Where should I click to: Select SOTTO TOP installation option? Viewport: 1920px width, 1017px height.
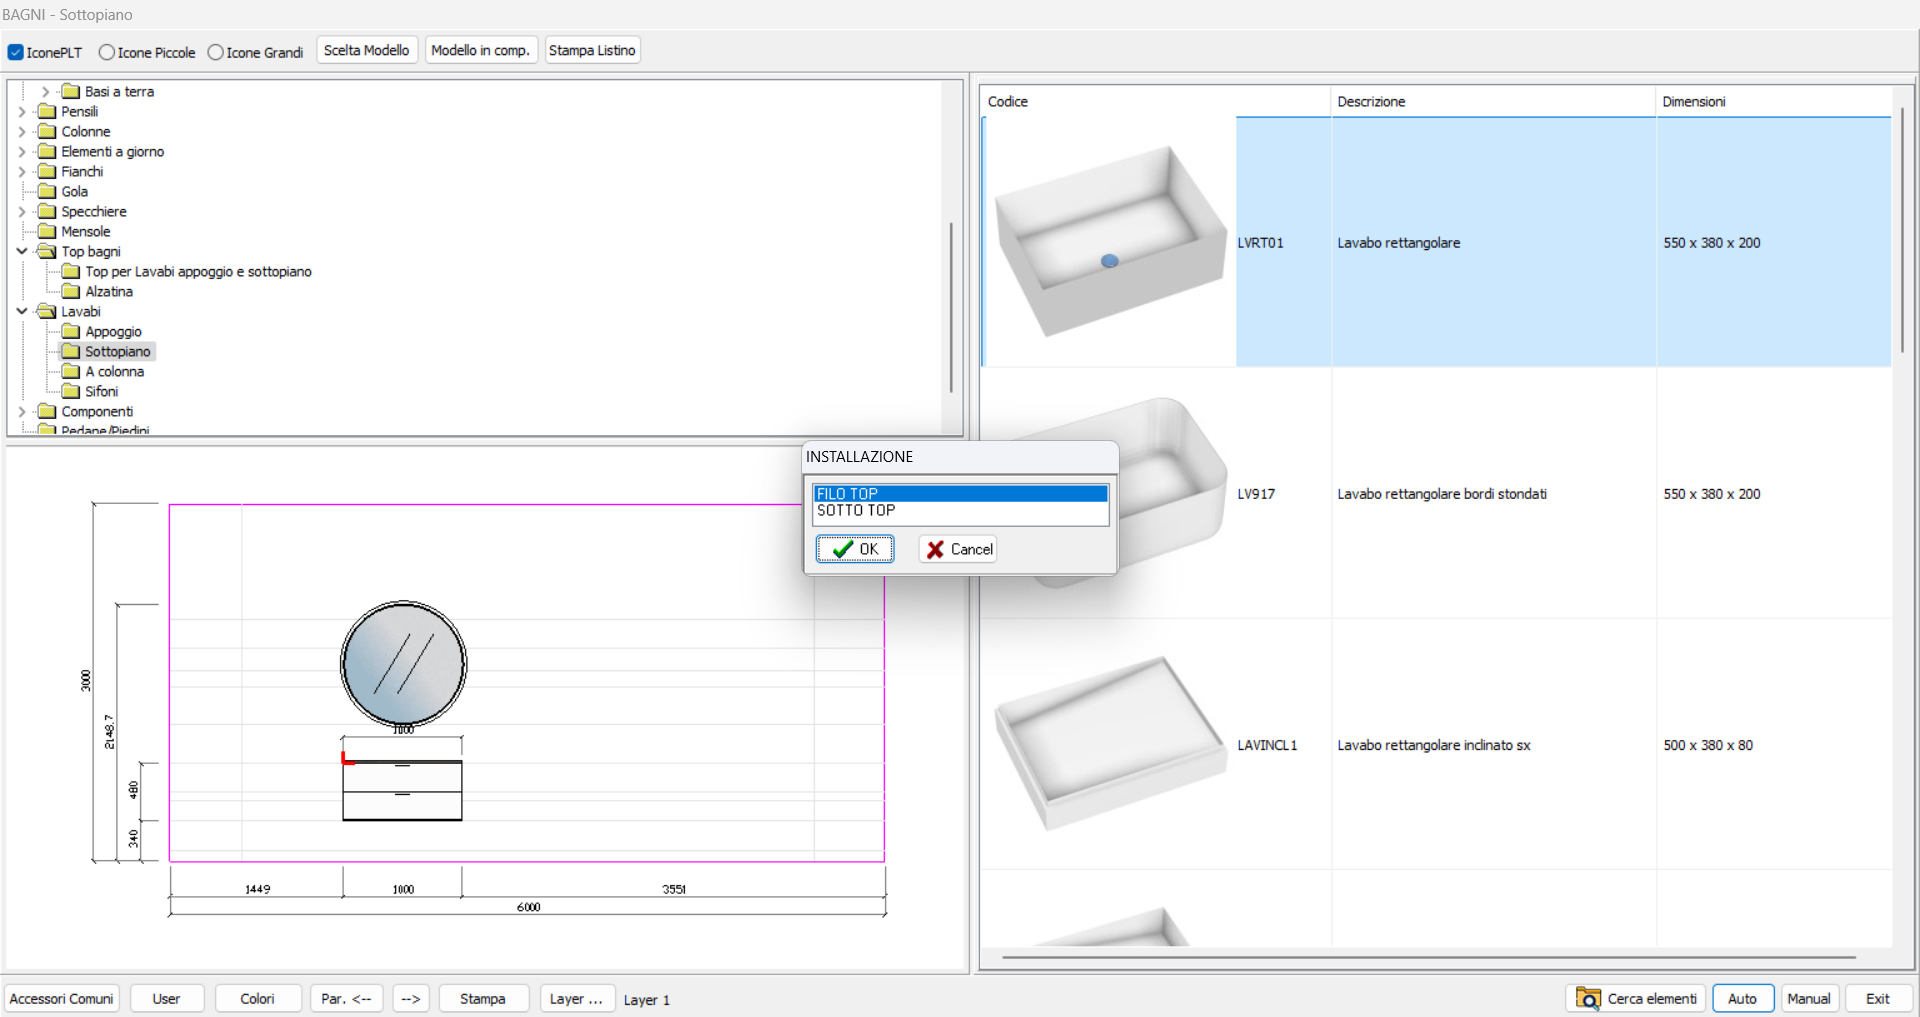point(960,510)
